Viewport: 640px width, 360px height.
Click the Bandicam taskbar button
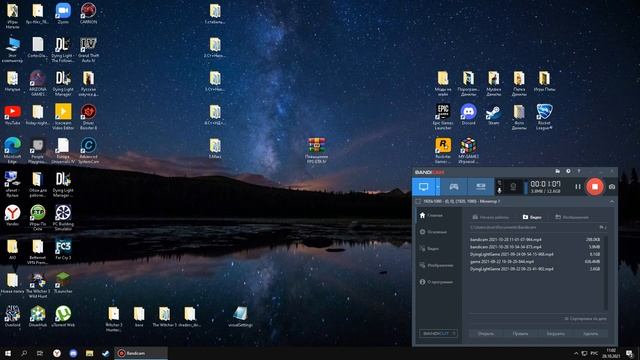pyautogui.click(x=141, y=353)
